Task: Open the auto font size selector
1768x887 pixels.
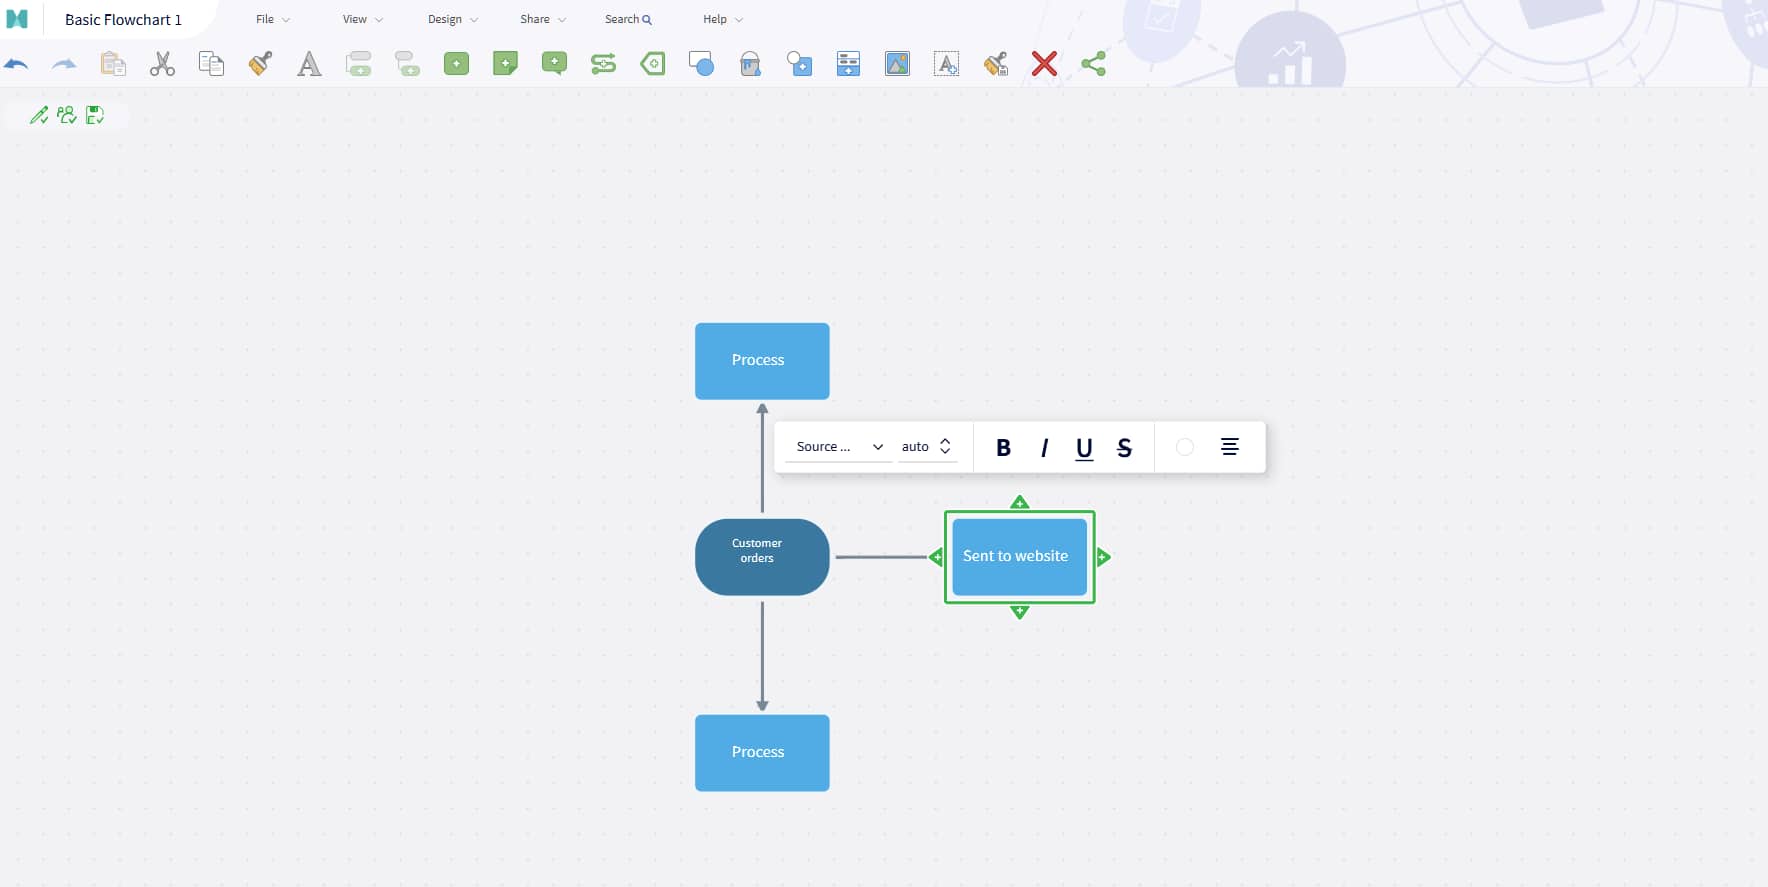Action: coord(927,447)
